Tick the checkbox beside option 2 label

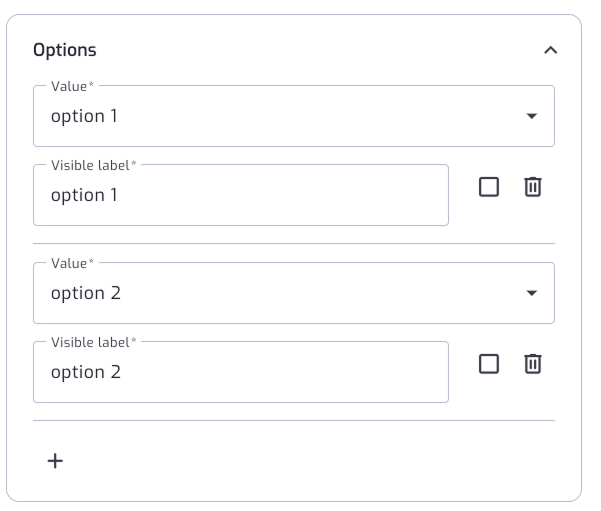click(x=489, y=364)
